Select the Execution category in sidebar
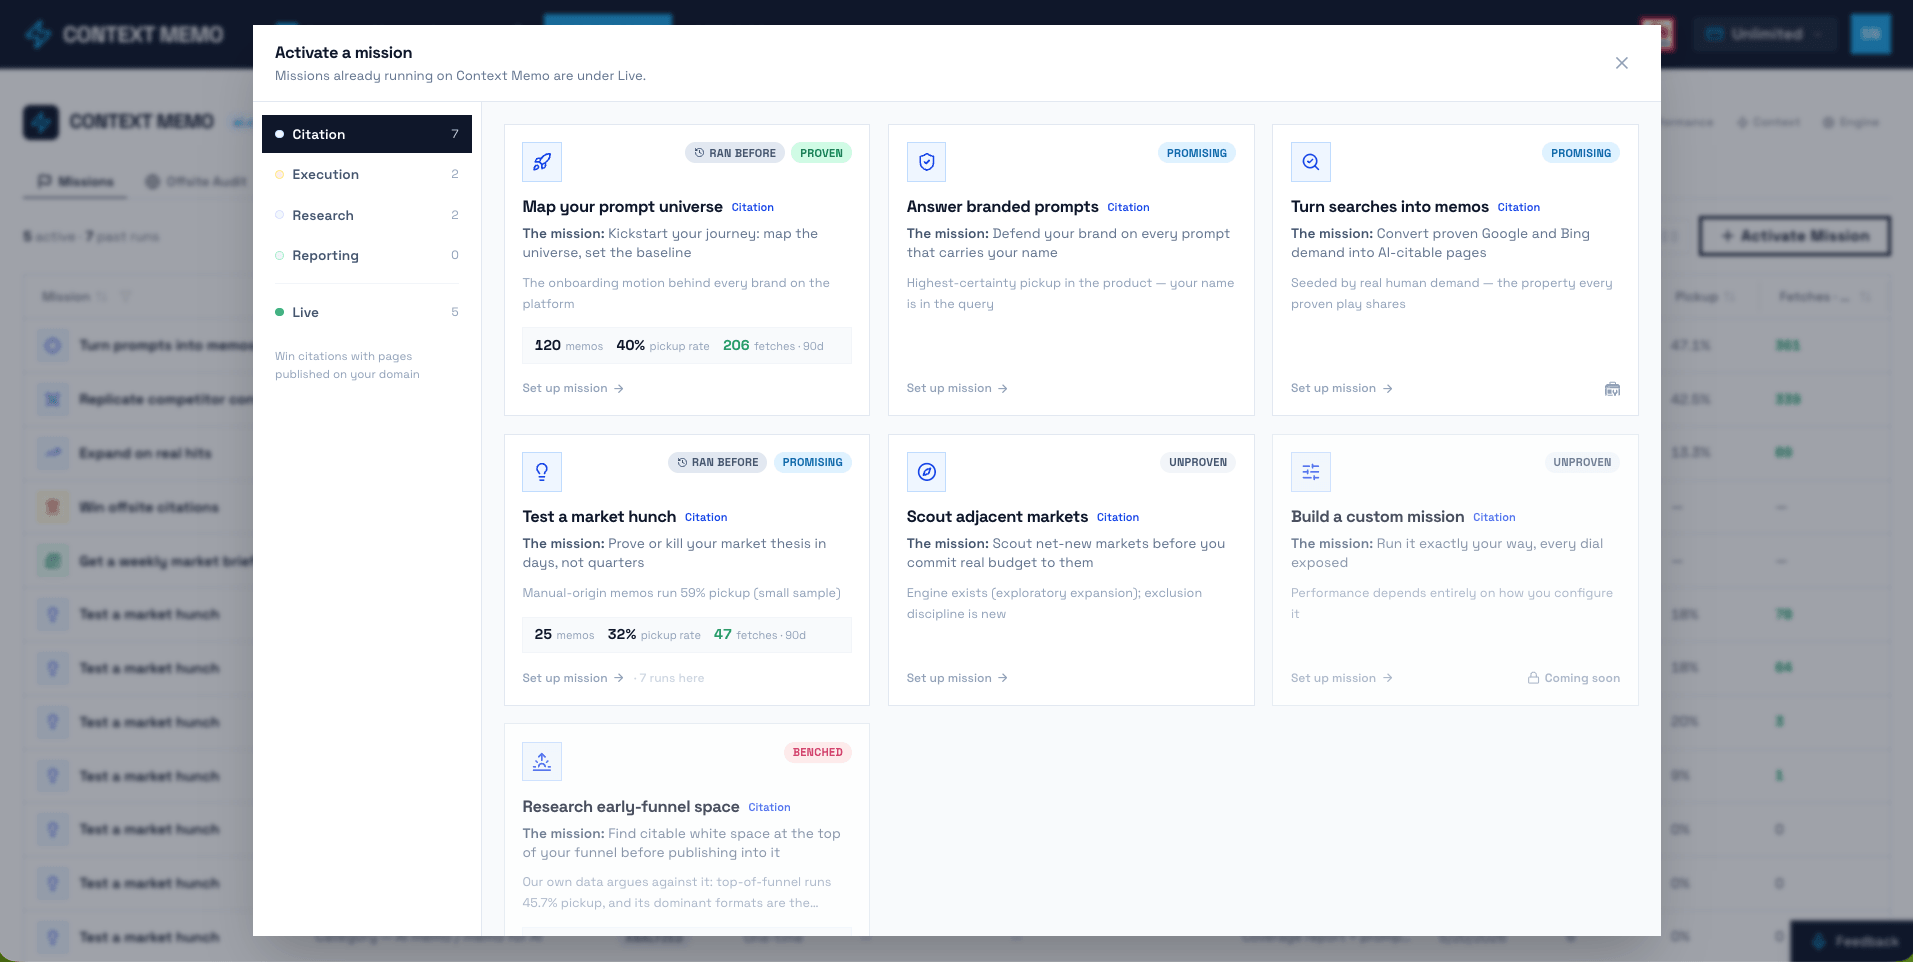The height and width of the screenshot is (962, 1913). pyautogui.click(x=367, y=174)
